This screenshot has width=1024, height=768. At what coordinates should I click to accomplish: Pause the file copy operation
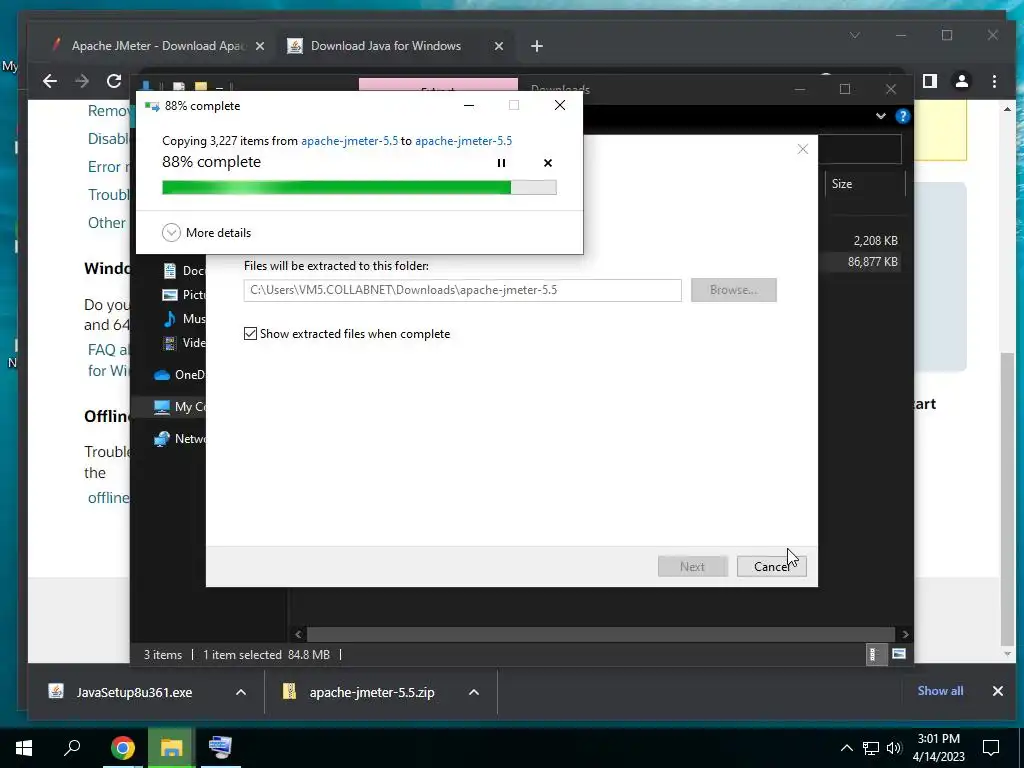point(501,163)
